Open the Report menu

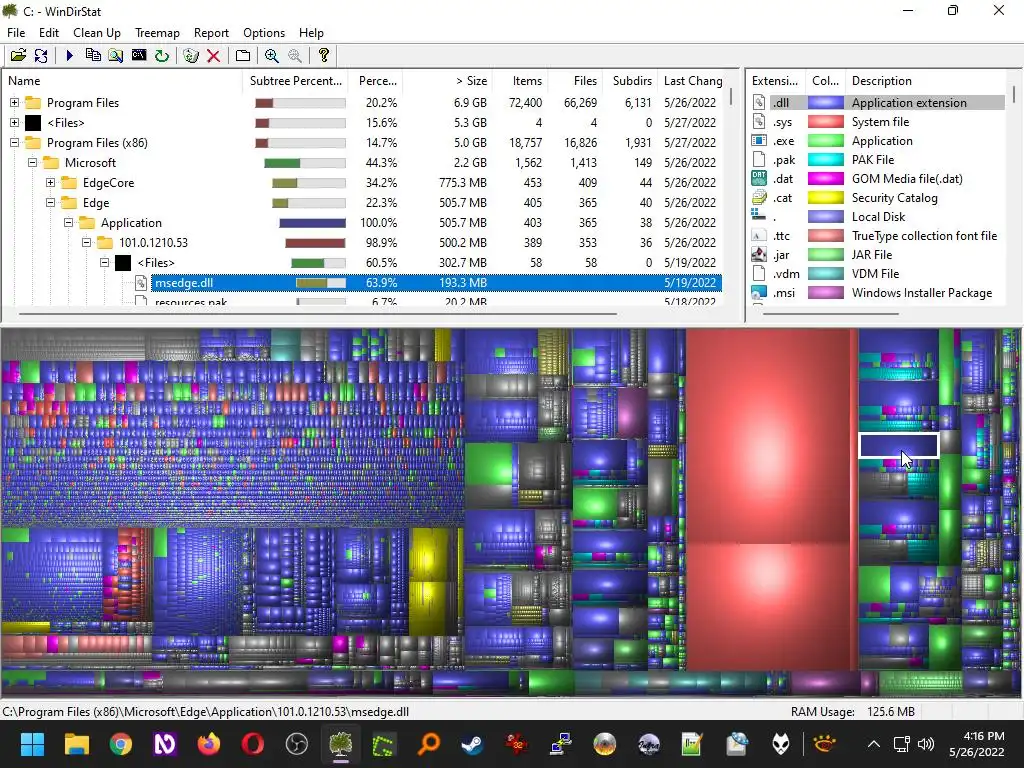(x=211, y=33)
